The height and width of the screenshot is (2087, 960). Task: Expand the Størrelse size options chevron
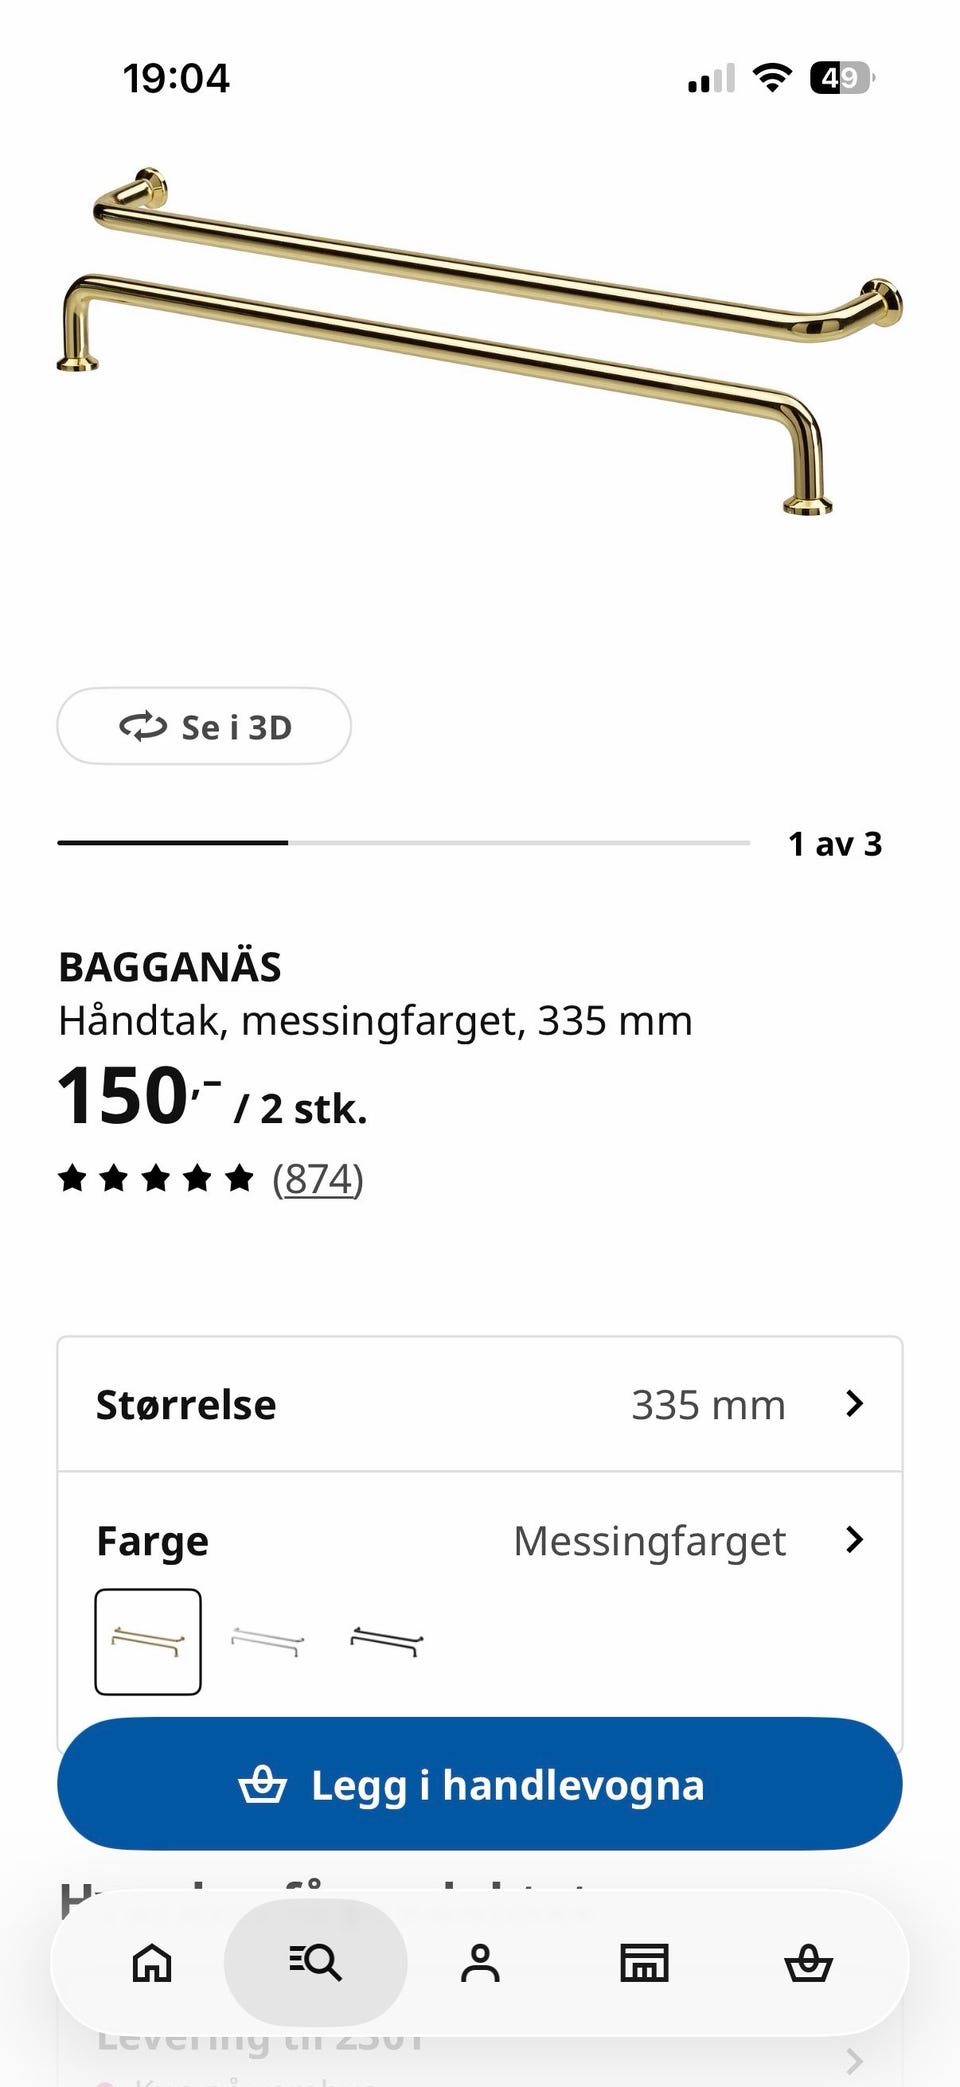point(854,1403)
